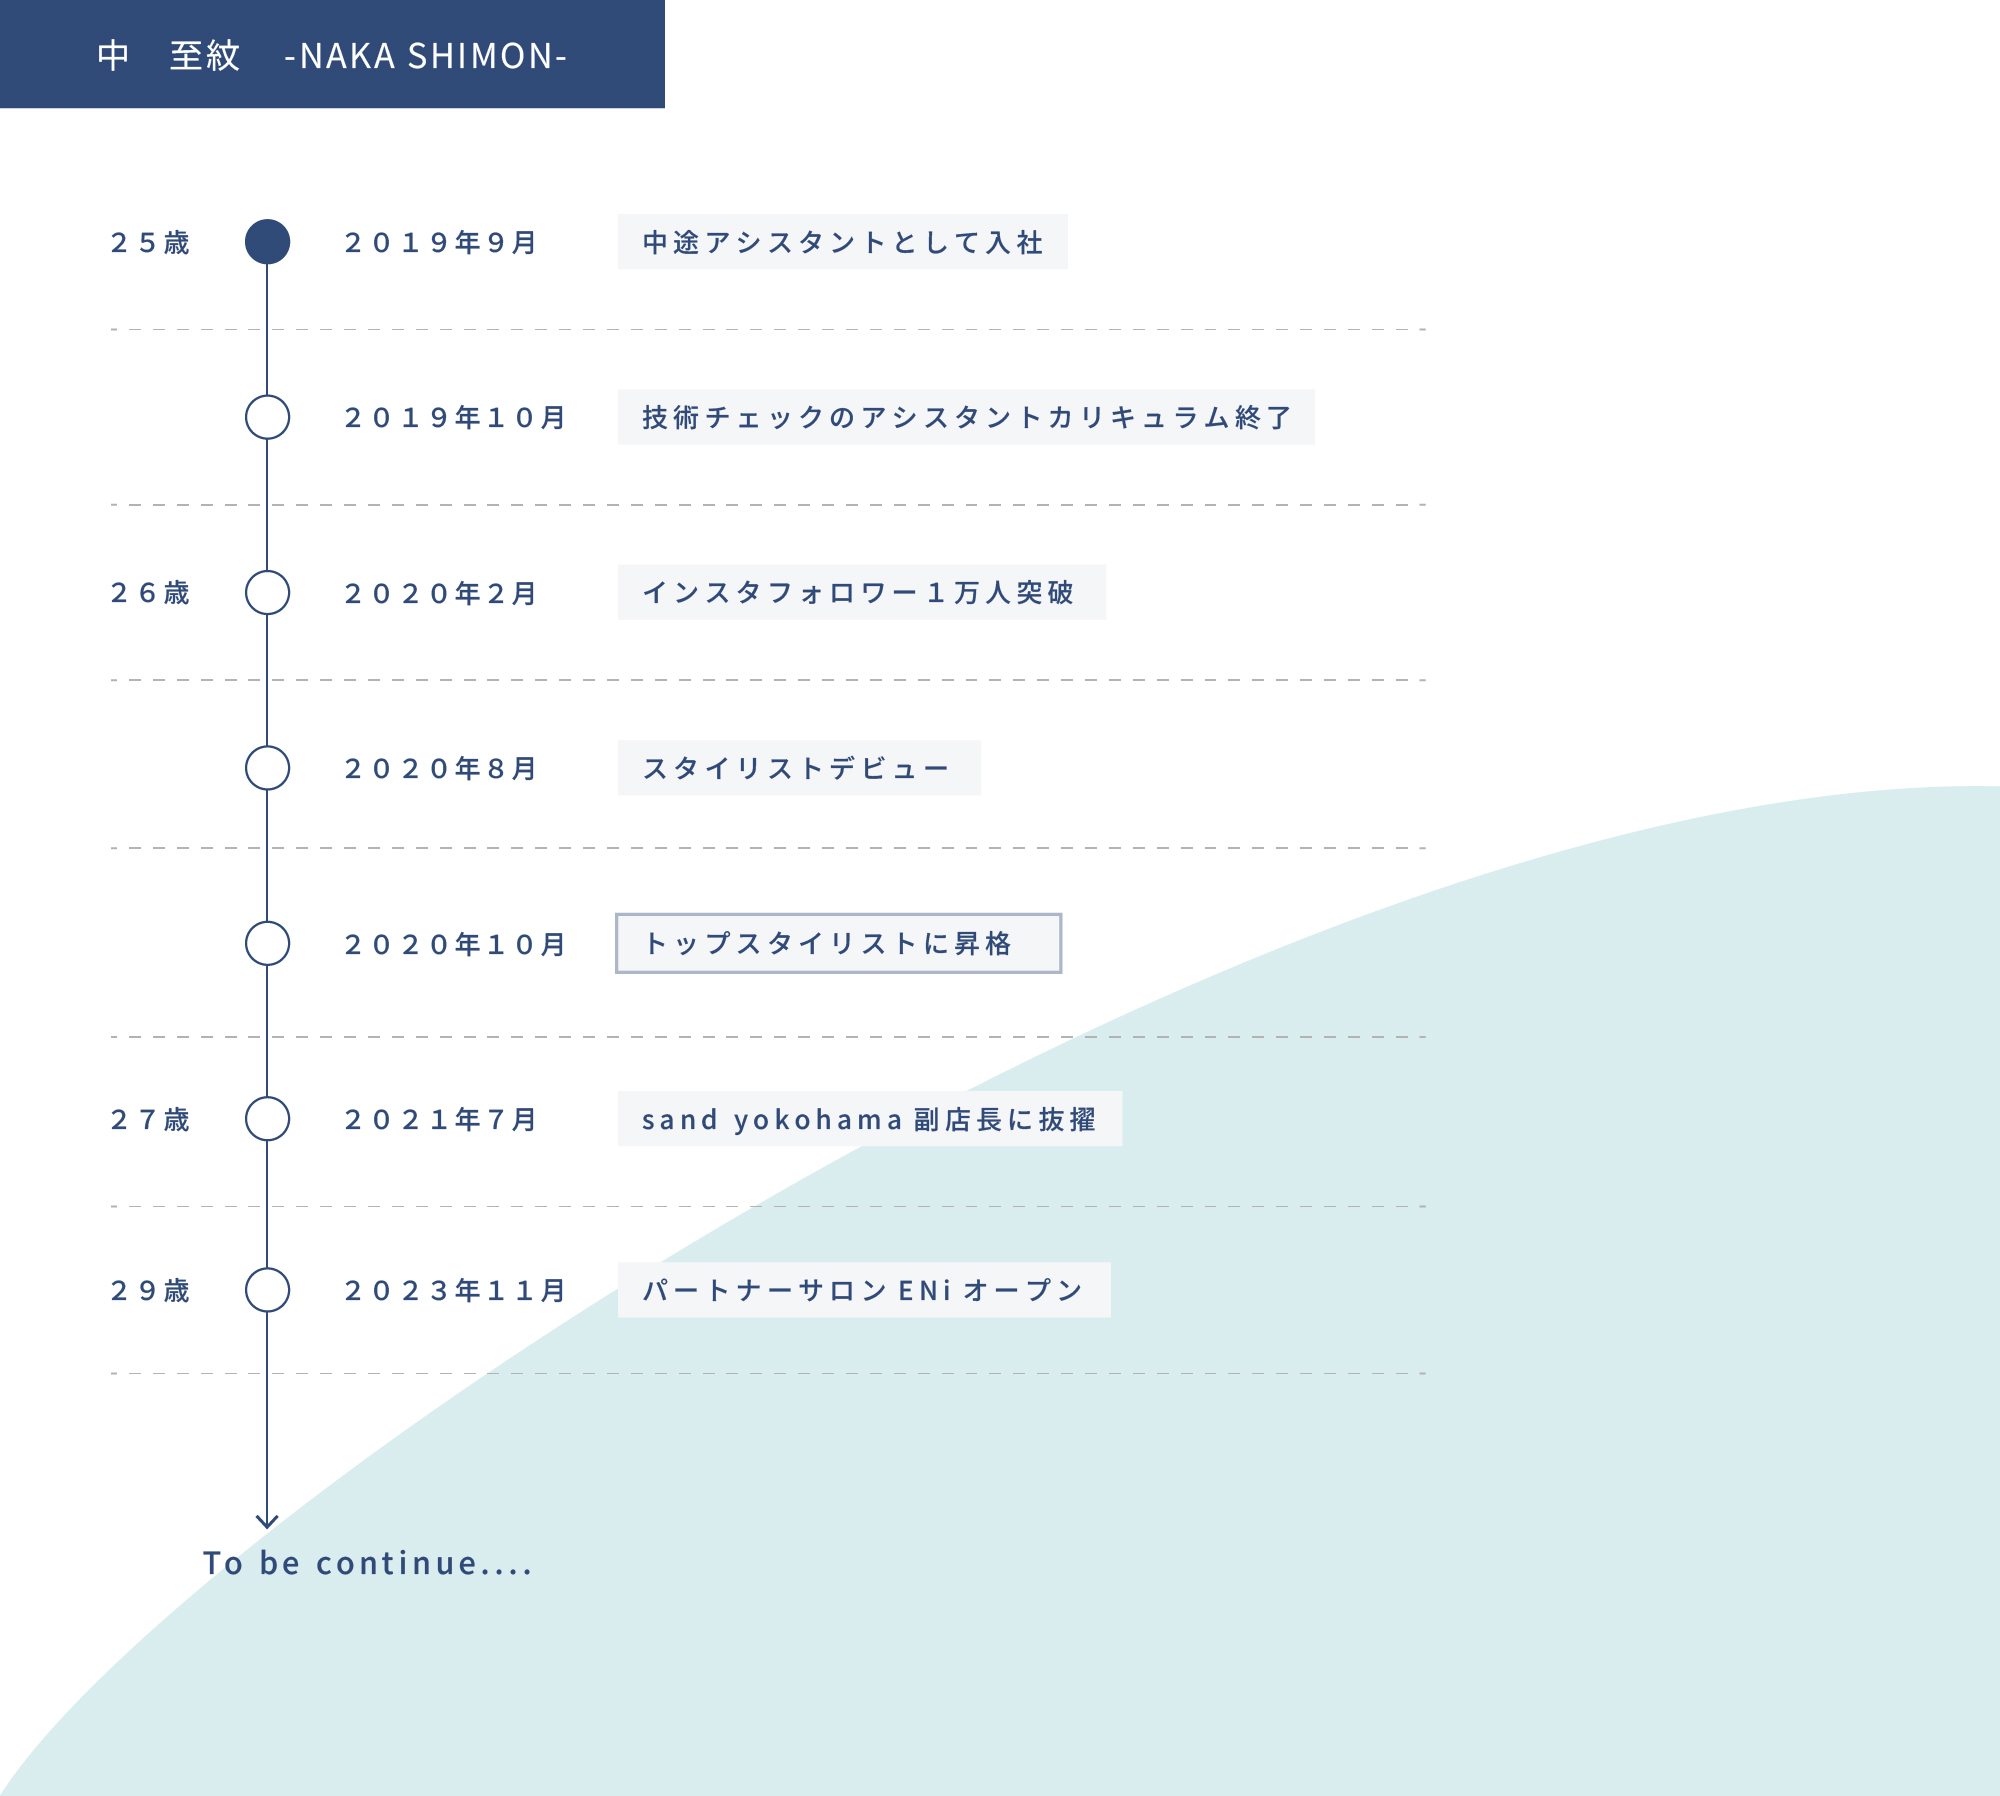Click the 2020年8月 timeline circle marker

point(267,768)
